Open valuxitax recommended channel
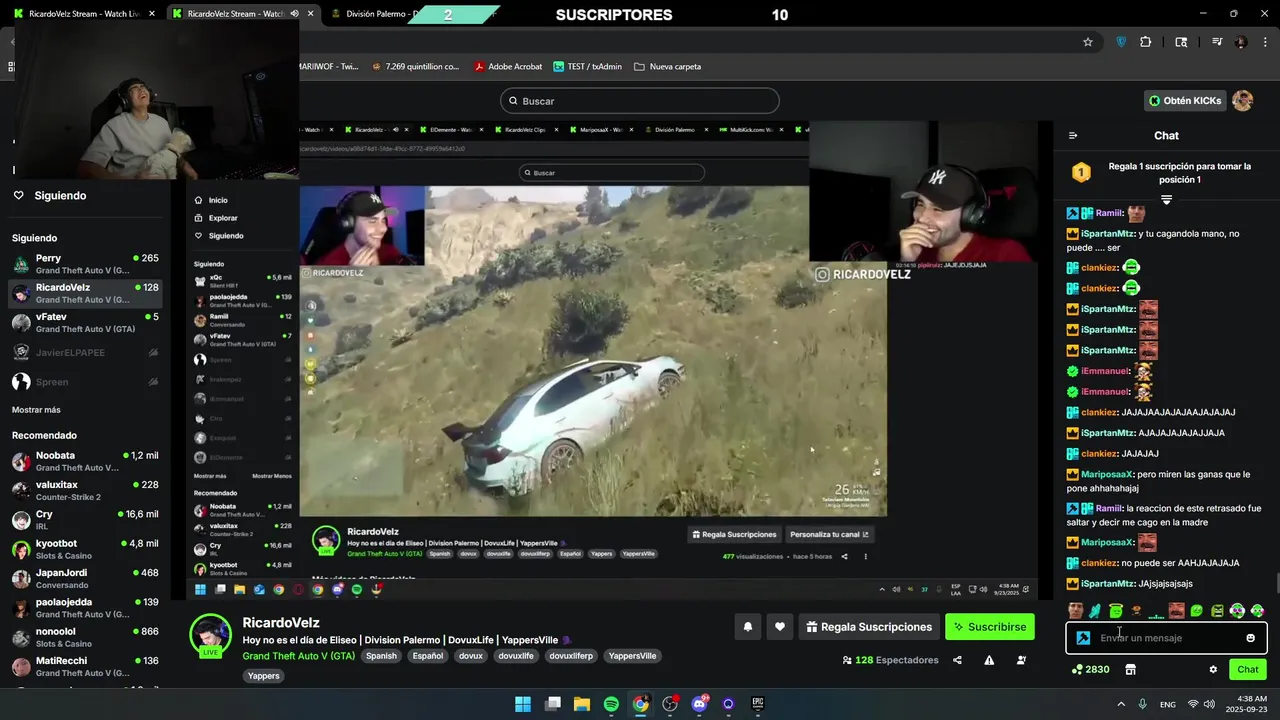This screenshot has height=720, width=1280. pos(85,491)
